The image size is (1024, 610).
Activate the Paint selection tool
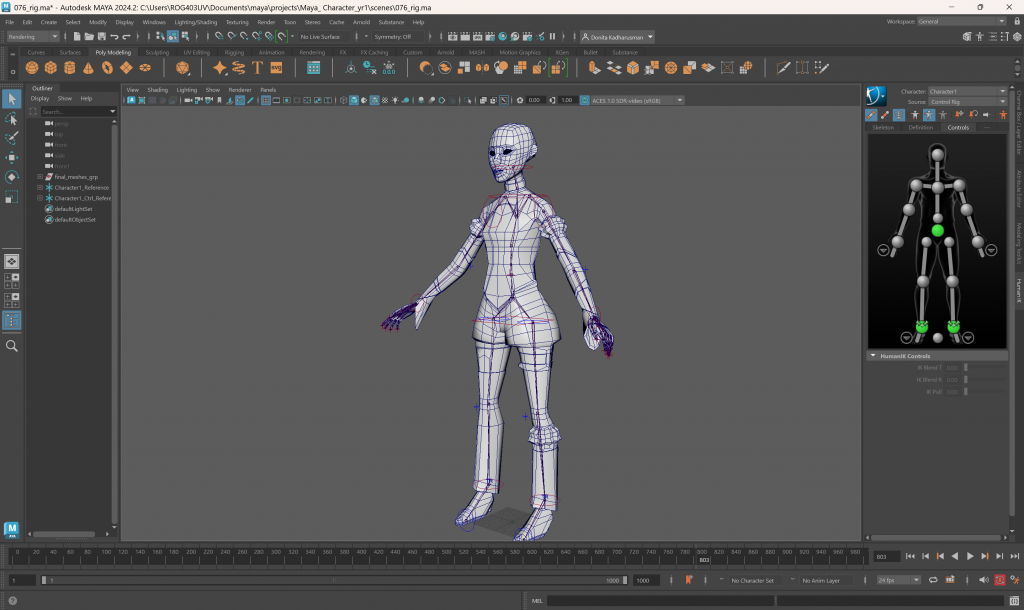[x=12, y=138]
